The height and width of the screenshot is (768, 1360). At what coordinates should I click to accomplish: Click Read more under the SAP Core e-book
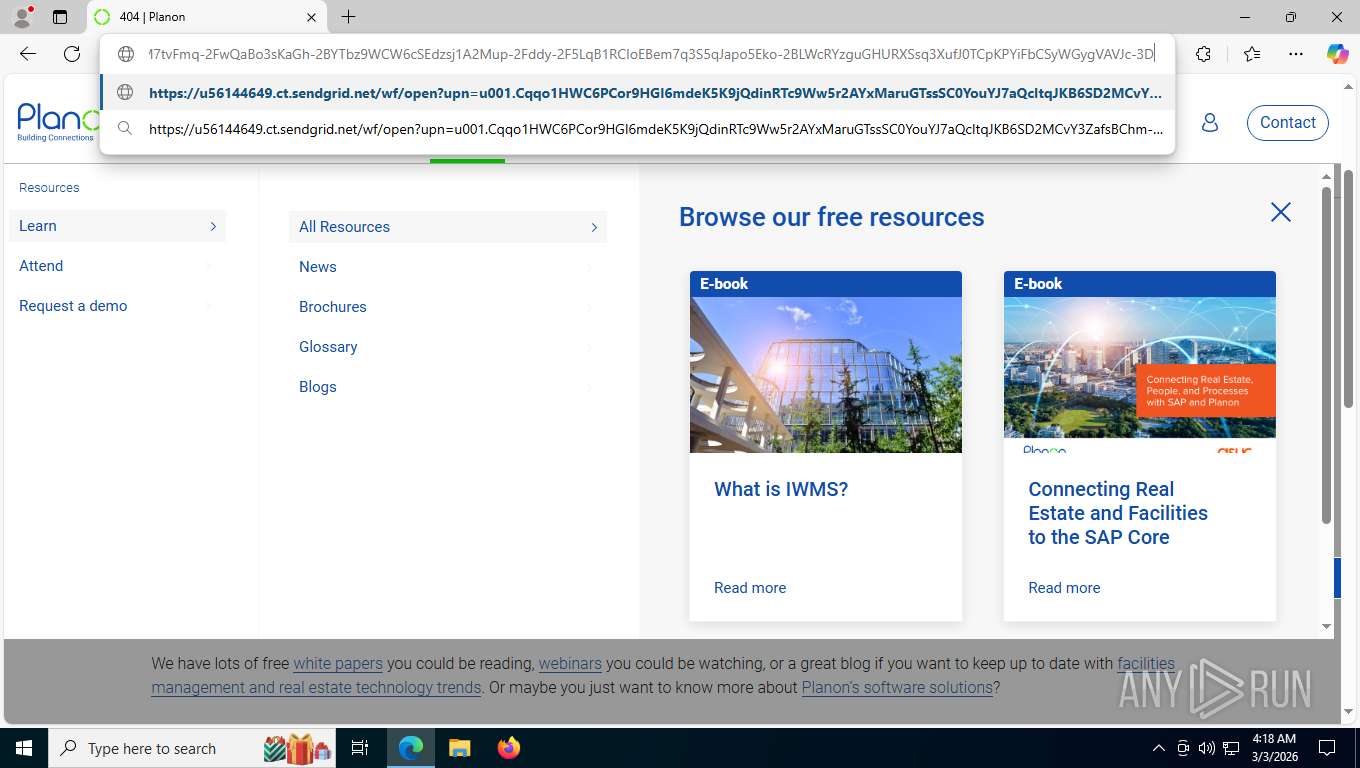[x=1064, y=588]
